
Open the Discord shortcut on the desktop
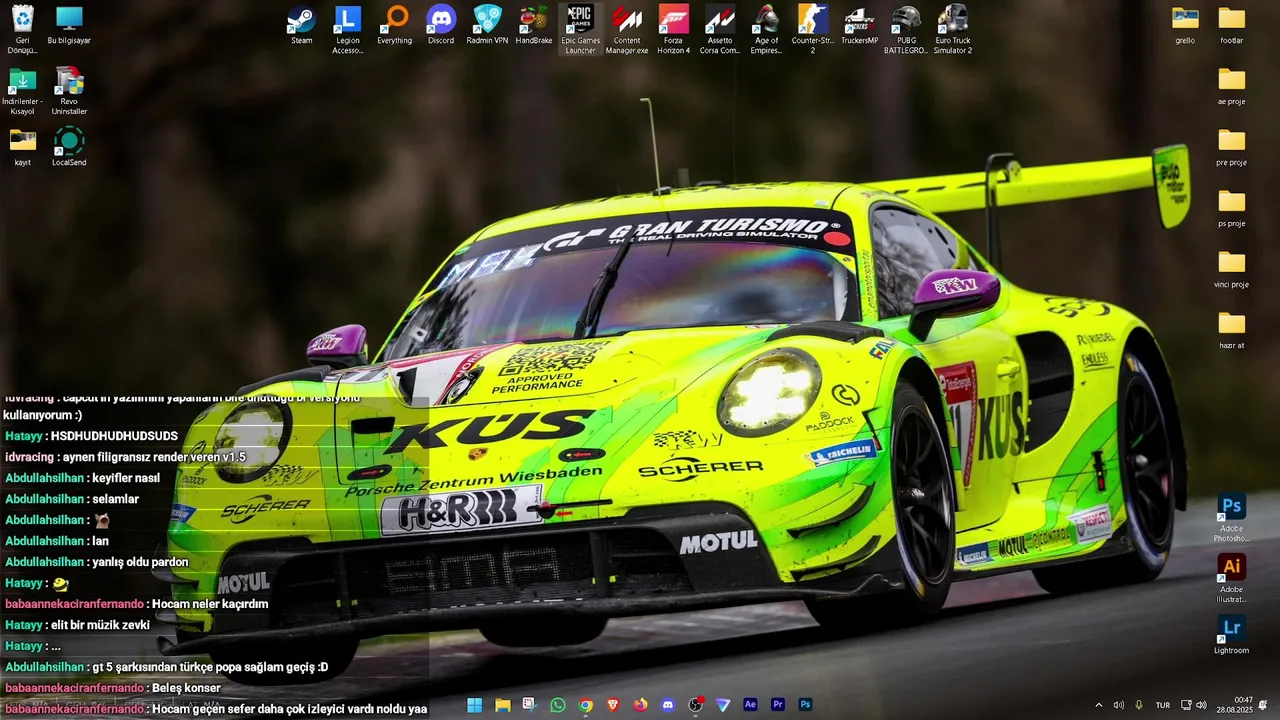click(441, 26)
